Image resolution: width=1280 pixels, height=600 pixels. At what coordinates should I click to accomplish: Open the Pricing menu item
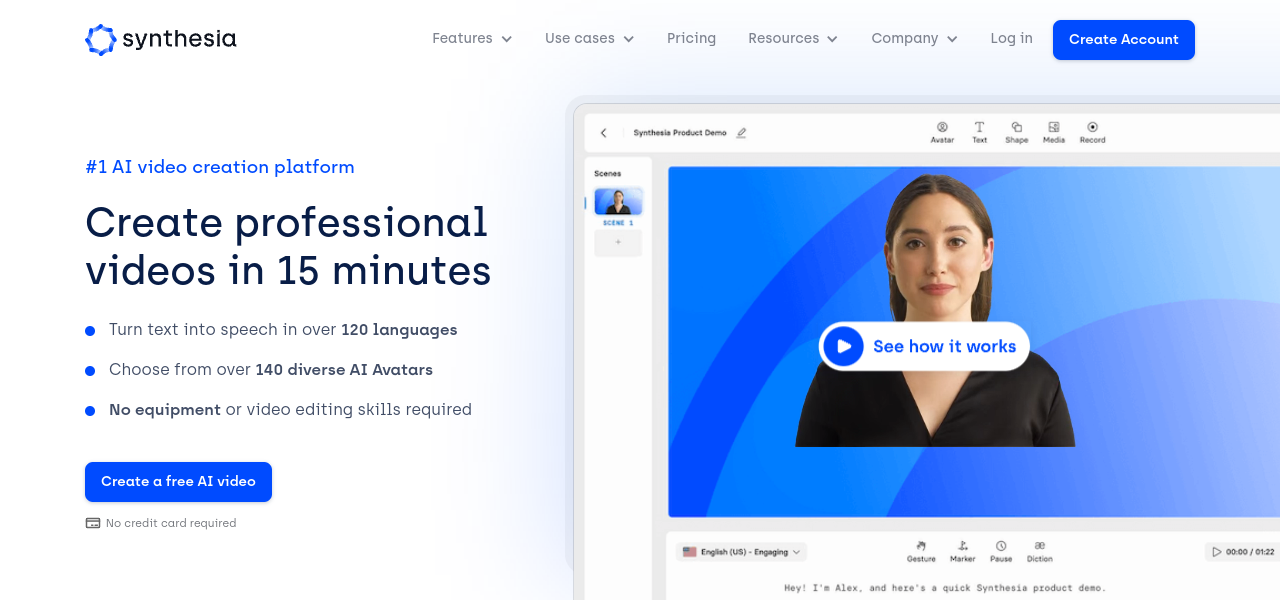pos(691,39)
